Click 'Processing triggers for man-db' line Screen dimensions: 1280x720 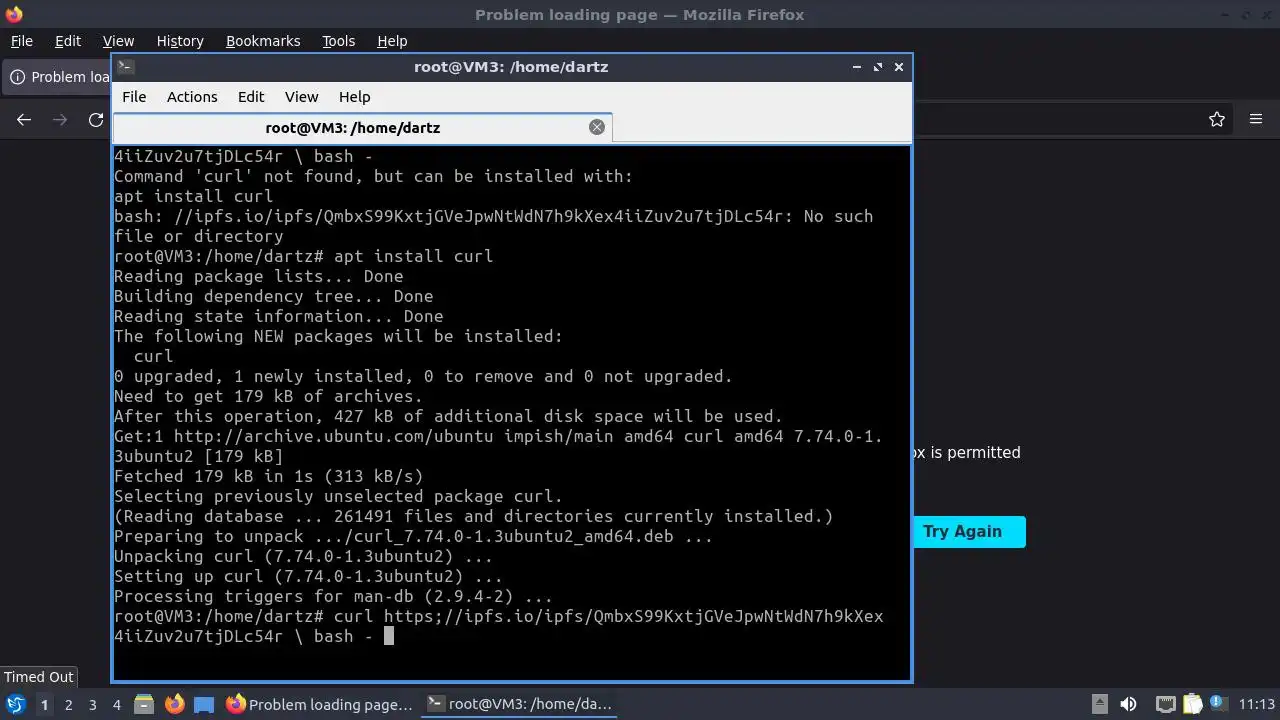pos(334,596)
